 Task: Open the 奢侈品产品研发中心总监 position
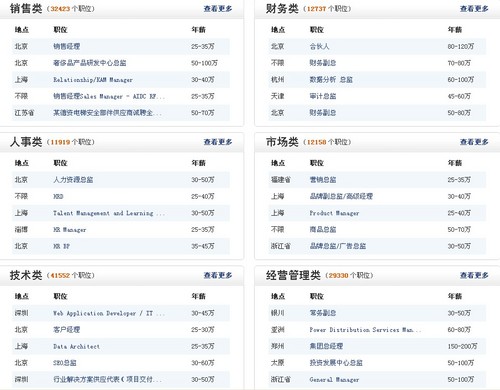(x=90, y=63)
